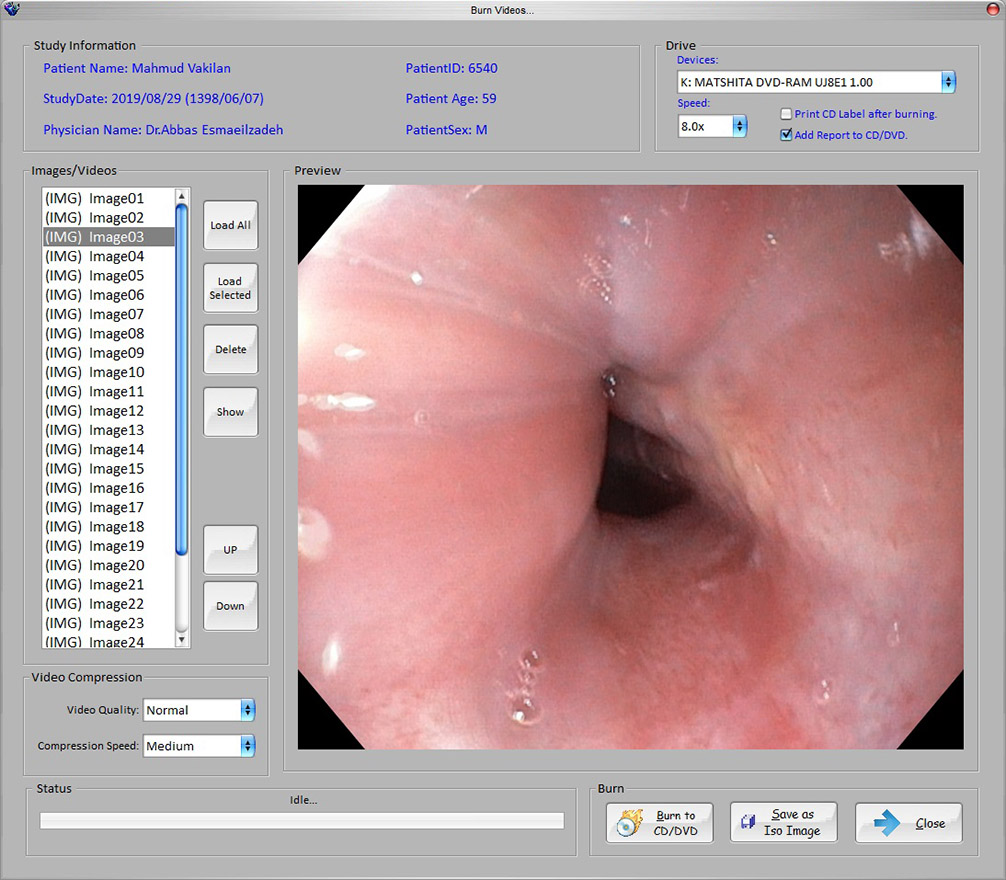Click Patient Name: Mahmud Vakilan text

pyautogui.click(x=137, y=68)
